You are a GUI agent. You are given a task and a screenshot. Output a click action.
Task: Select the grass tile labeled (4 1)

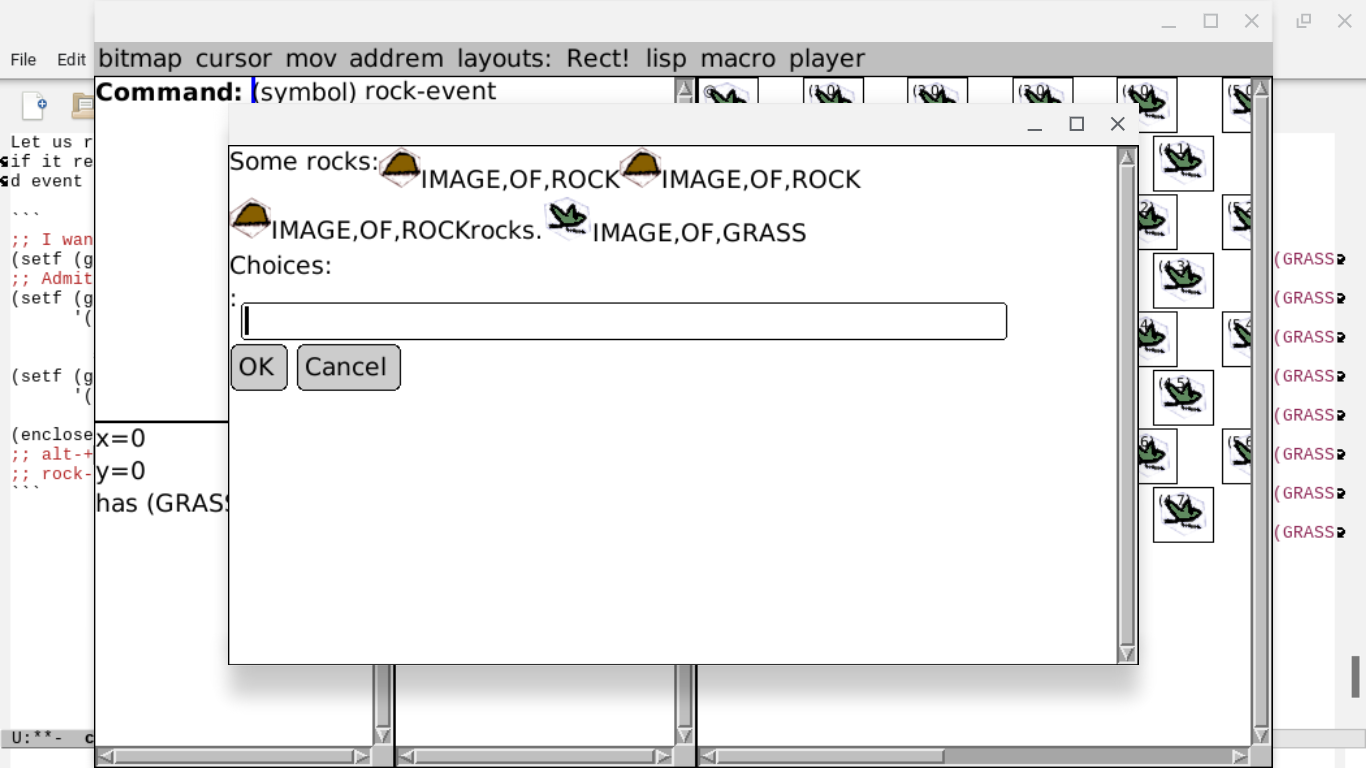pos(1183,164)
